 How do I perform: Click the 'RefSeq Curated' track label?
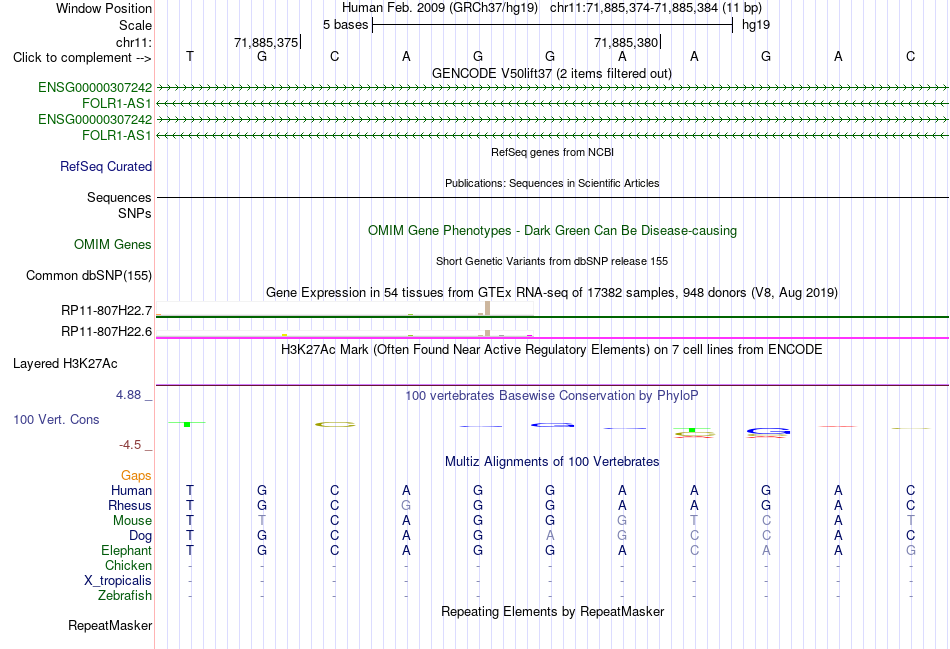tap(105, 167)
